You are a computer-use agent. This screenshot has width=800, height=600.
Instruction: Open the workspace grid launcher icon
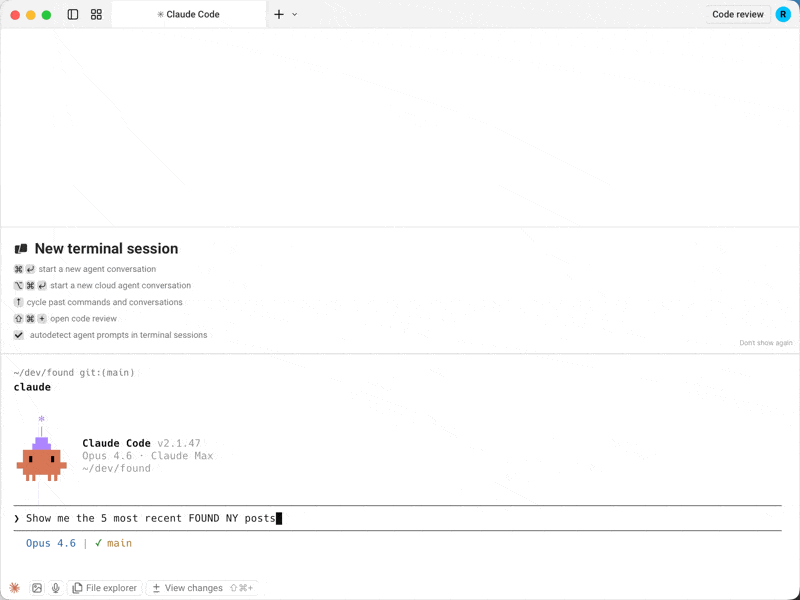(95, 14)
